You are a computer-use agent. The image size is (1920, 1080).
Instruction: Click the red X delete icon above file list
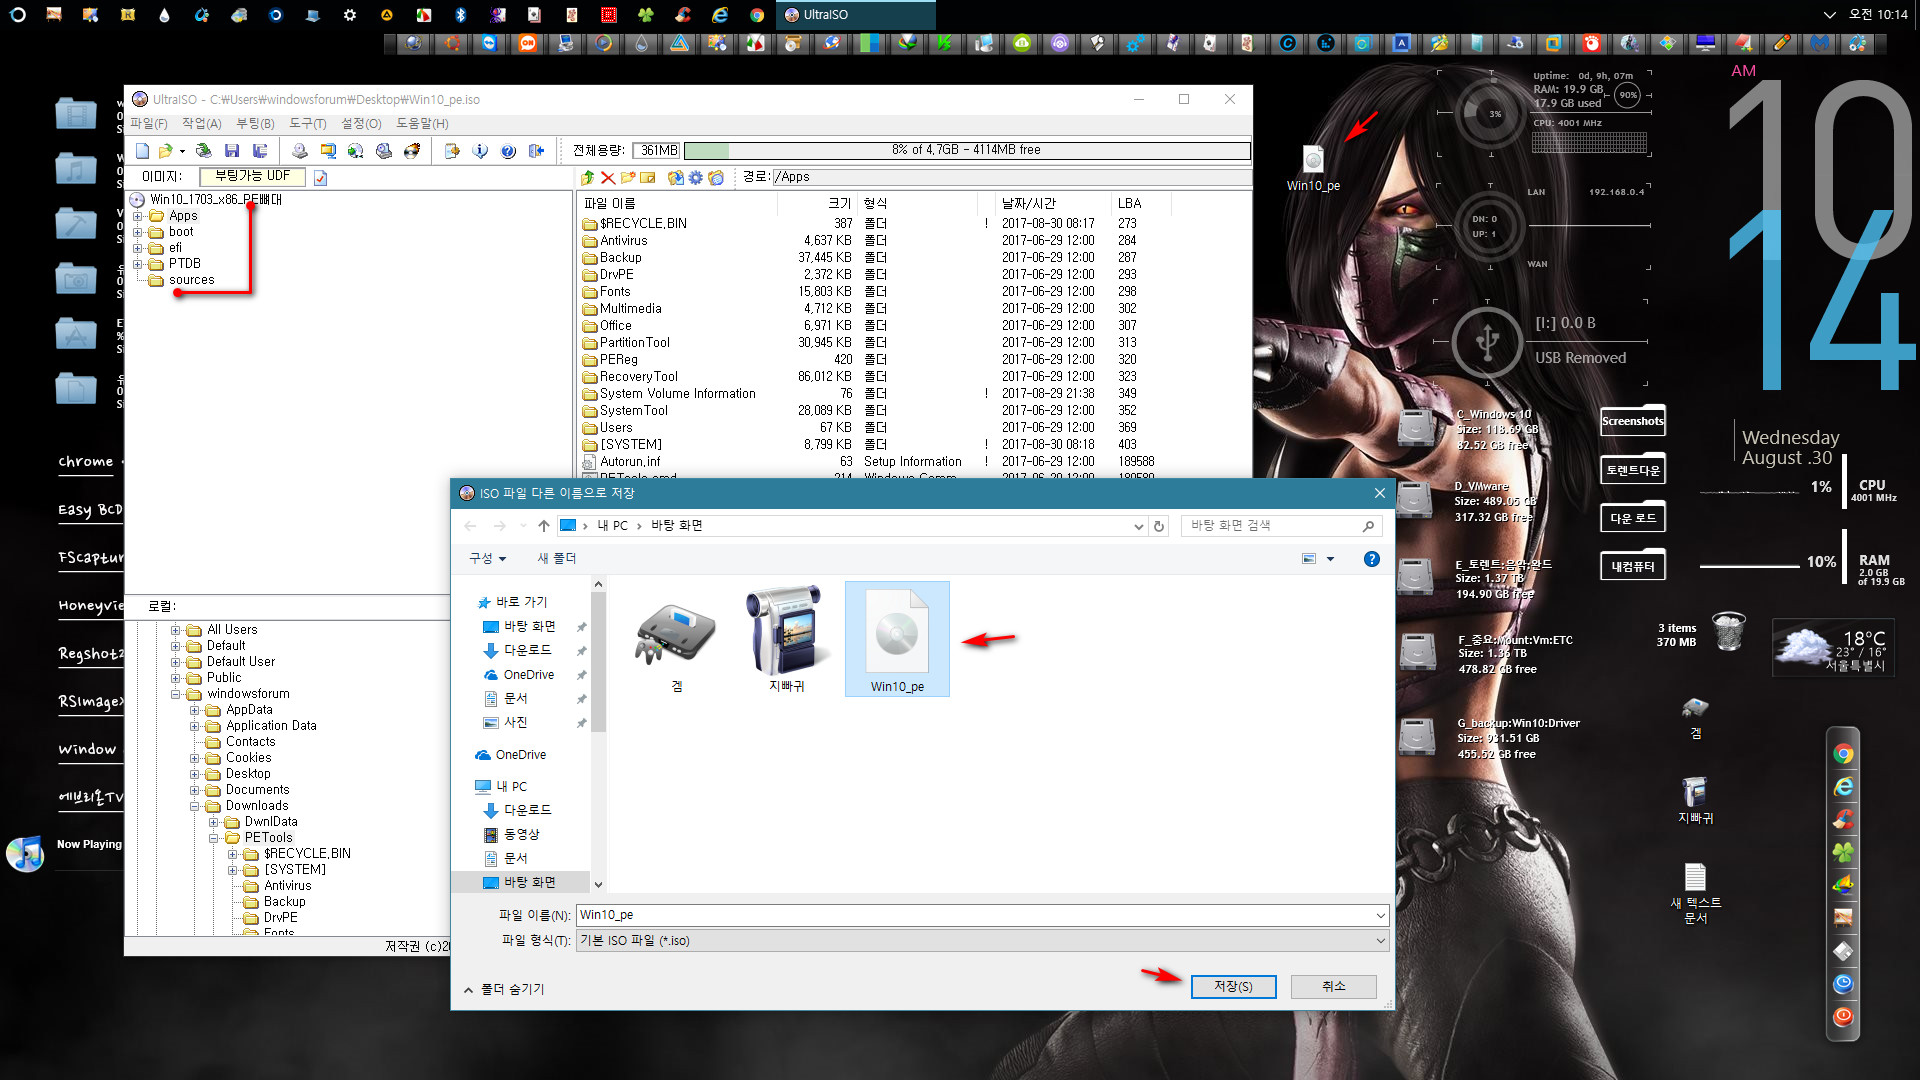pyautogui.click(x=607, y=177)
